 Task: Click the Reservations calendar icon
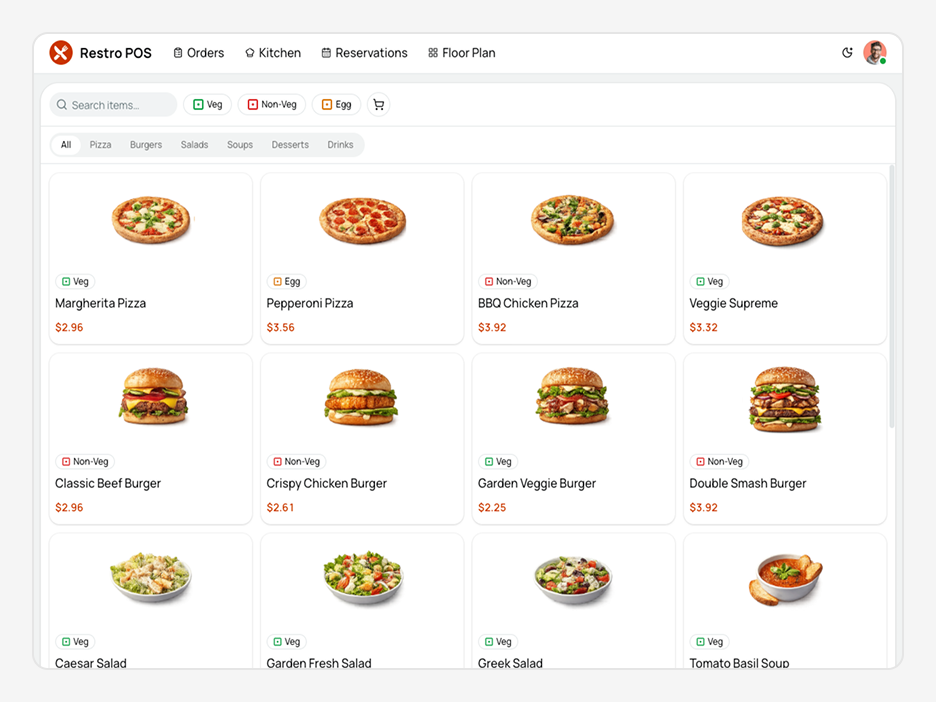326,53
